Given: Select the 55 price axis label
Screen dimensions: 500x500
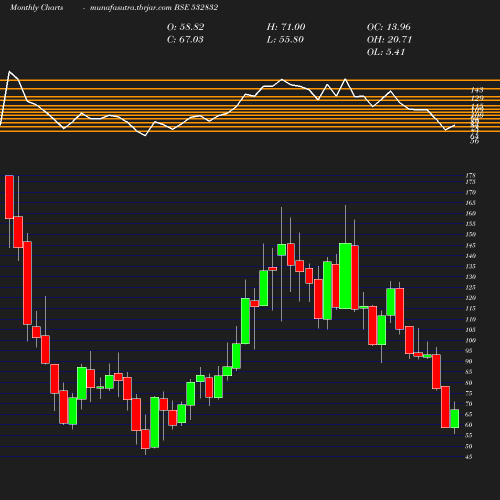Looking at the screenshot, I should [469, 435].
